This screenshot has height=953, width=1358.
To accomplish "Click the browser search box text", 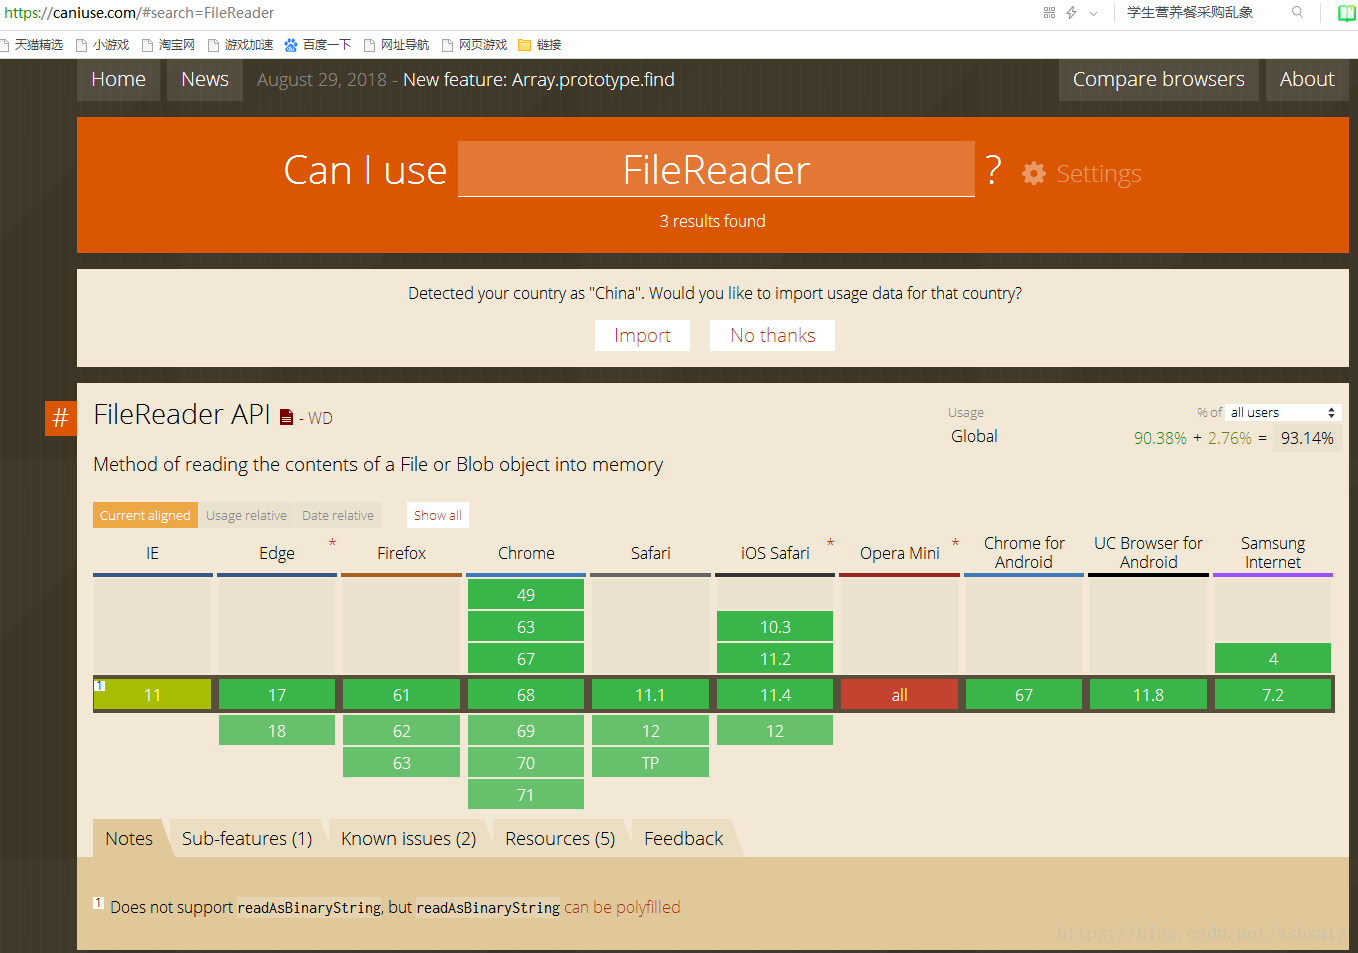I will click(x=1190, y=13).
